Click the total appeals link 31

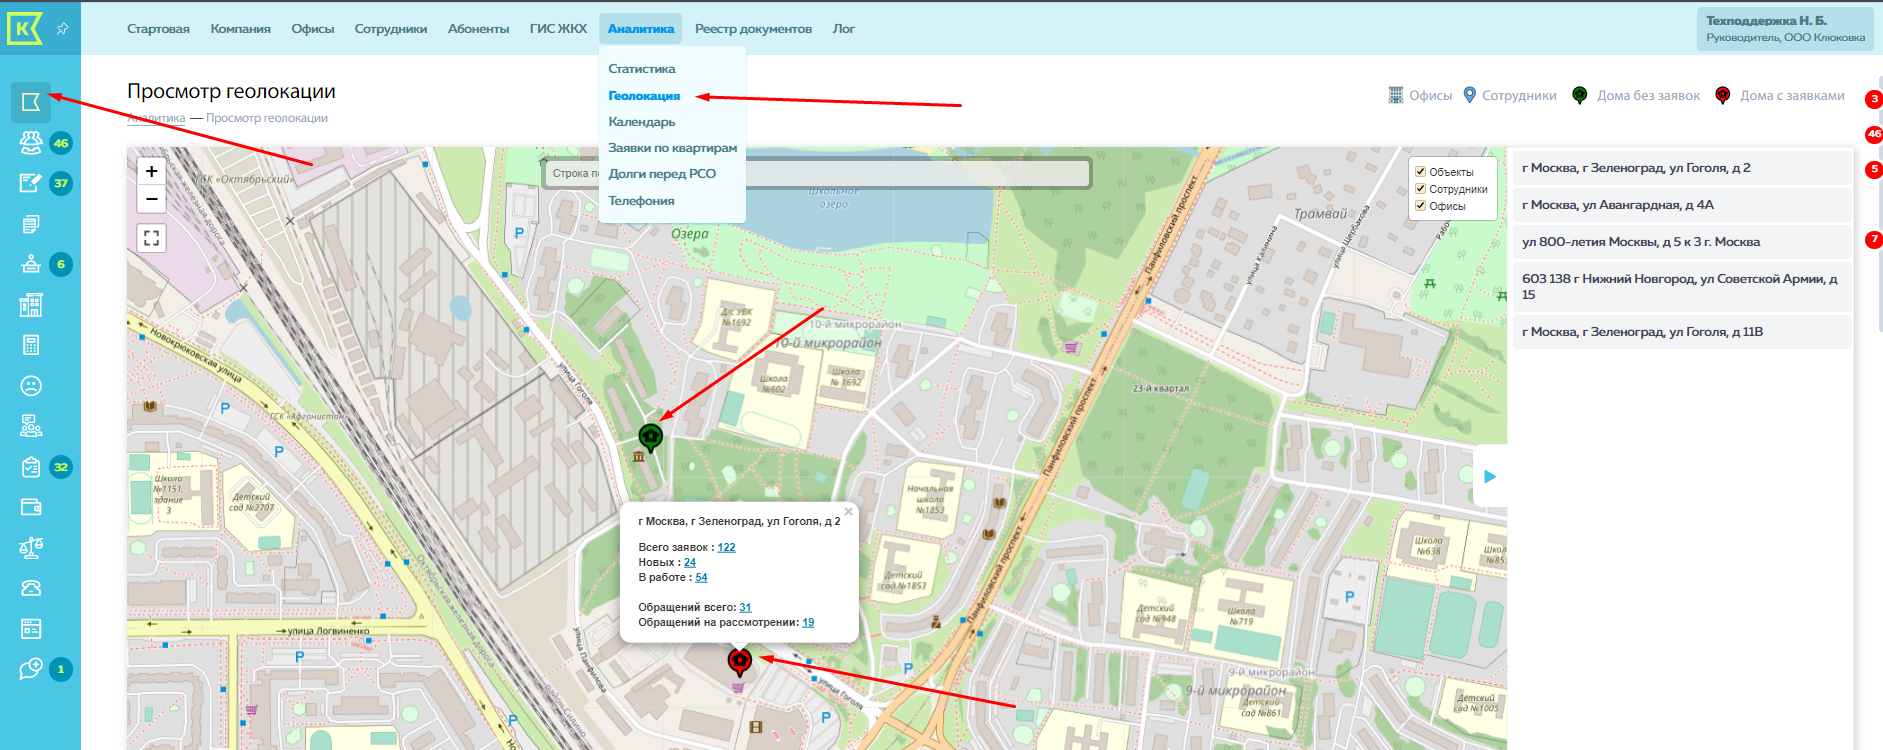(x=745, y=607)
